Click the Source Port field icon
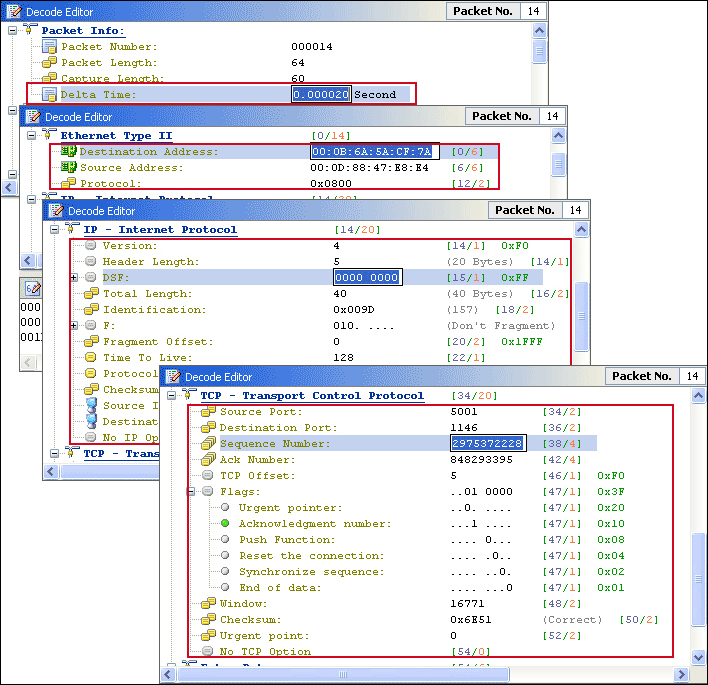 coord(208,412)
